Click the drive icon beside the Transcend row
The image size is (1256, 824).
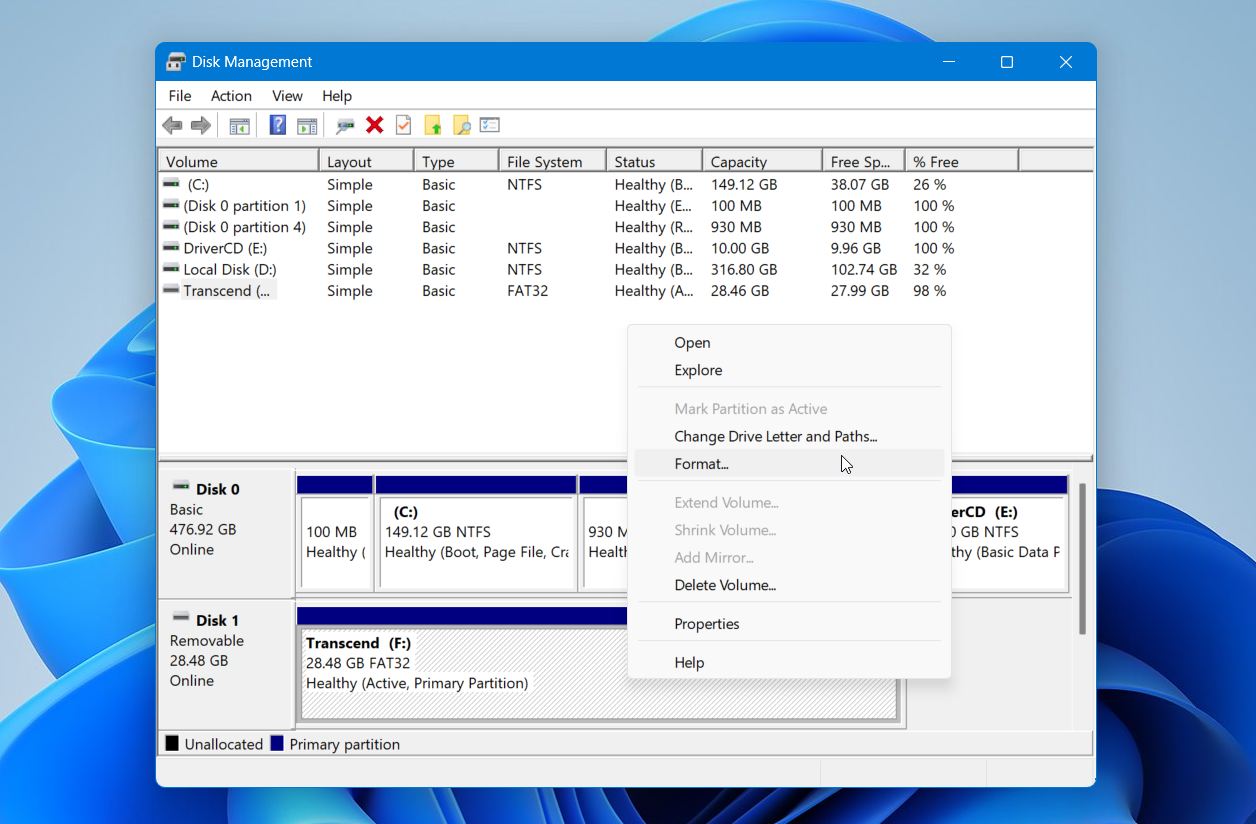click(171, 290)
